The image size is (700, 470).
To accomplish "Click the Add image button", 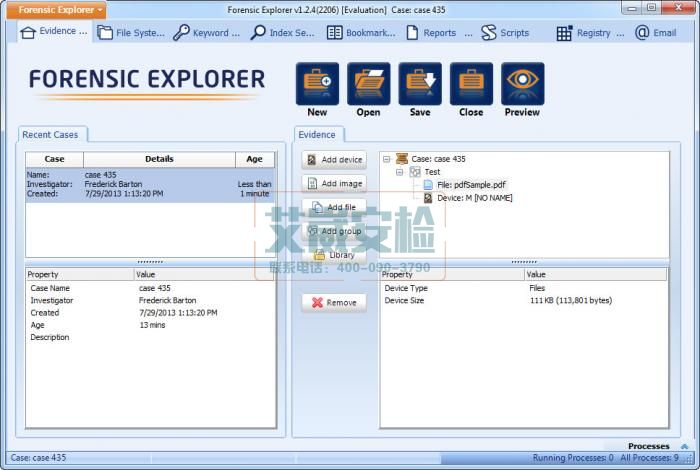I will pos(334,183).
